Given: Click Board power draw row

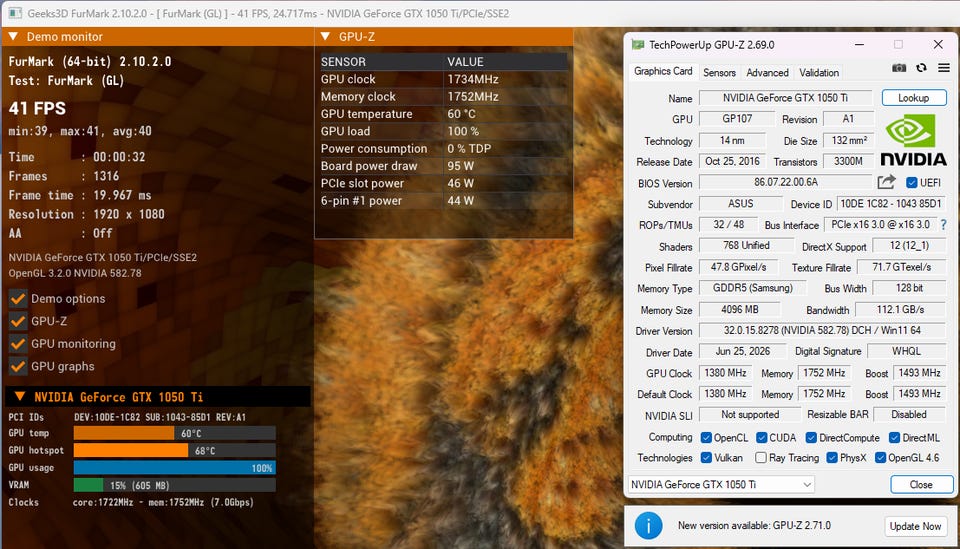Looking at the screenshot, I should (x=444, y=166).
